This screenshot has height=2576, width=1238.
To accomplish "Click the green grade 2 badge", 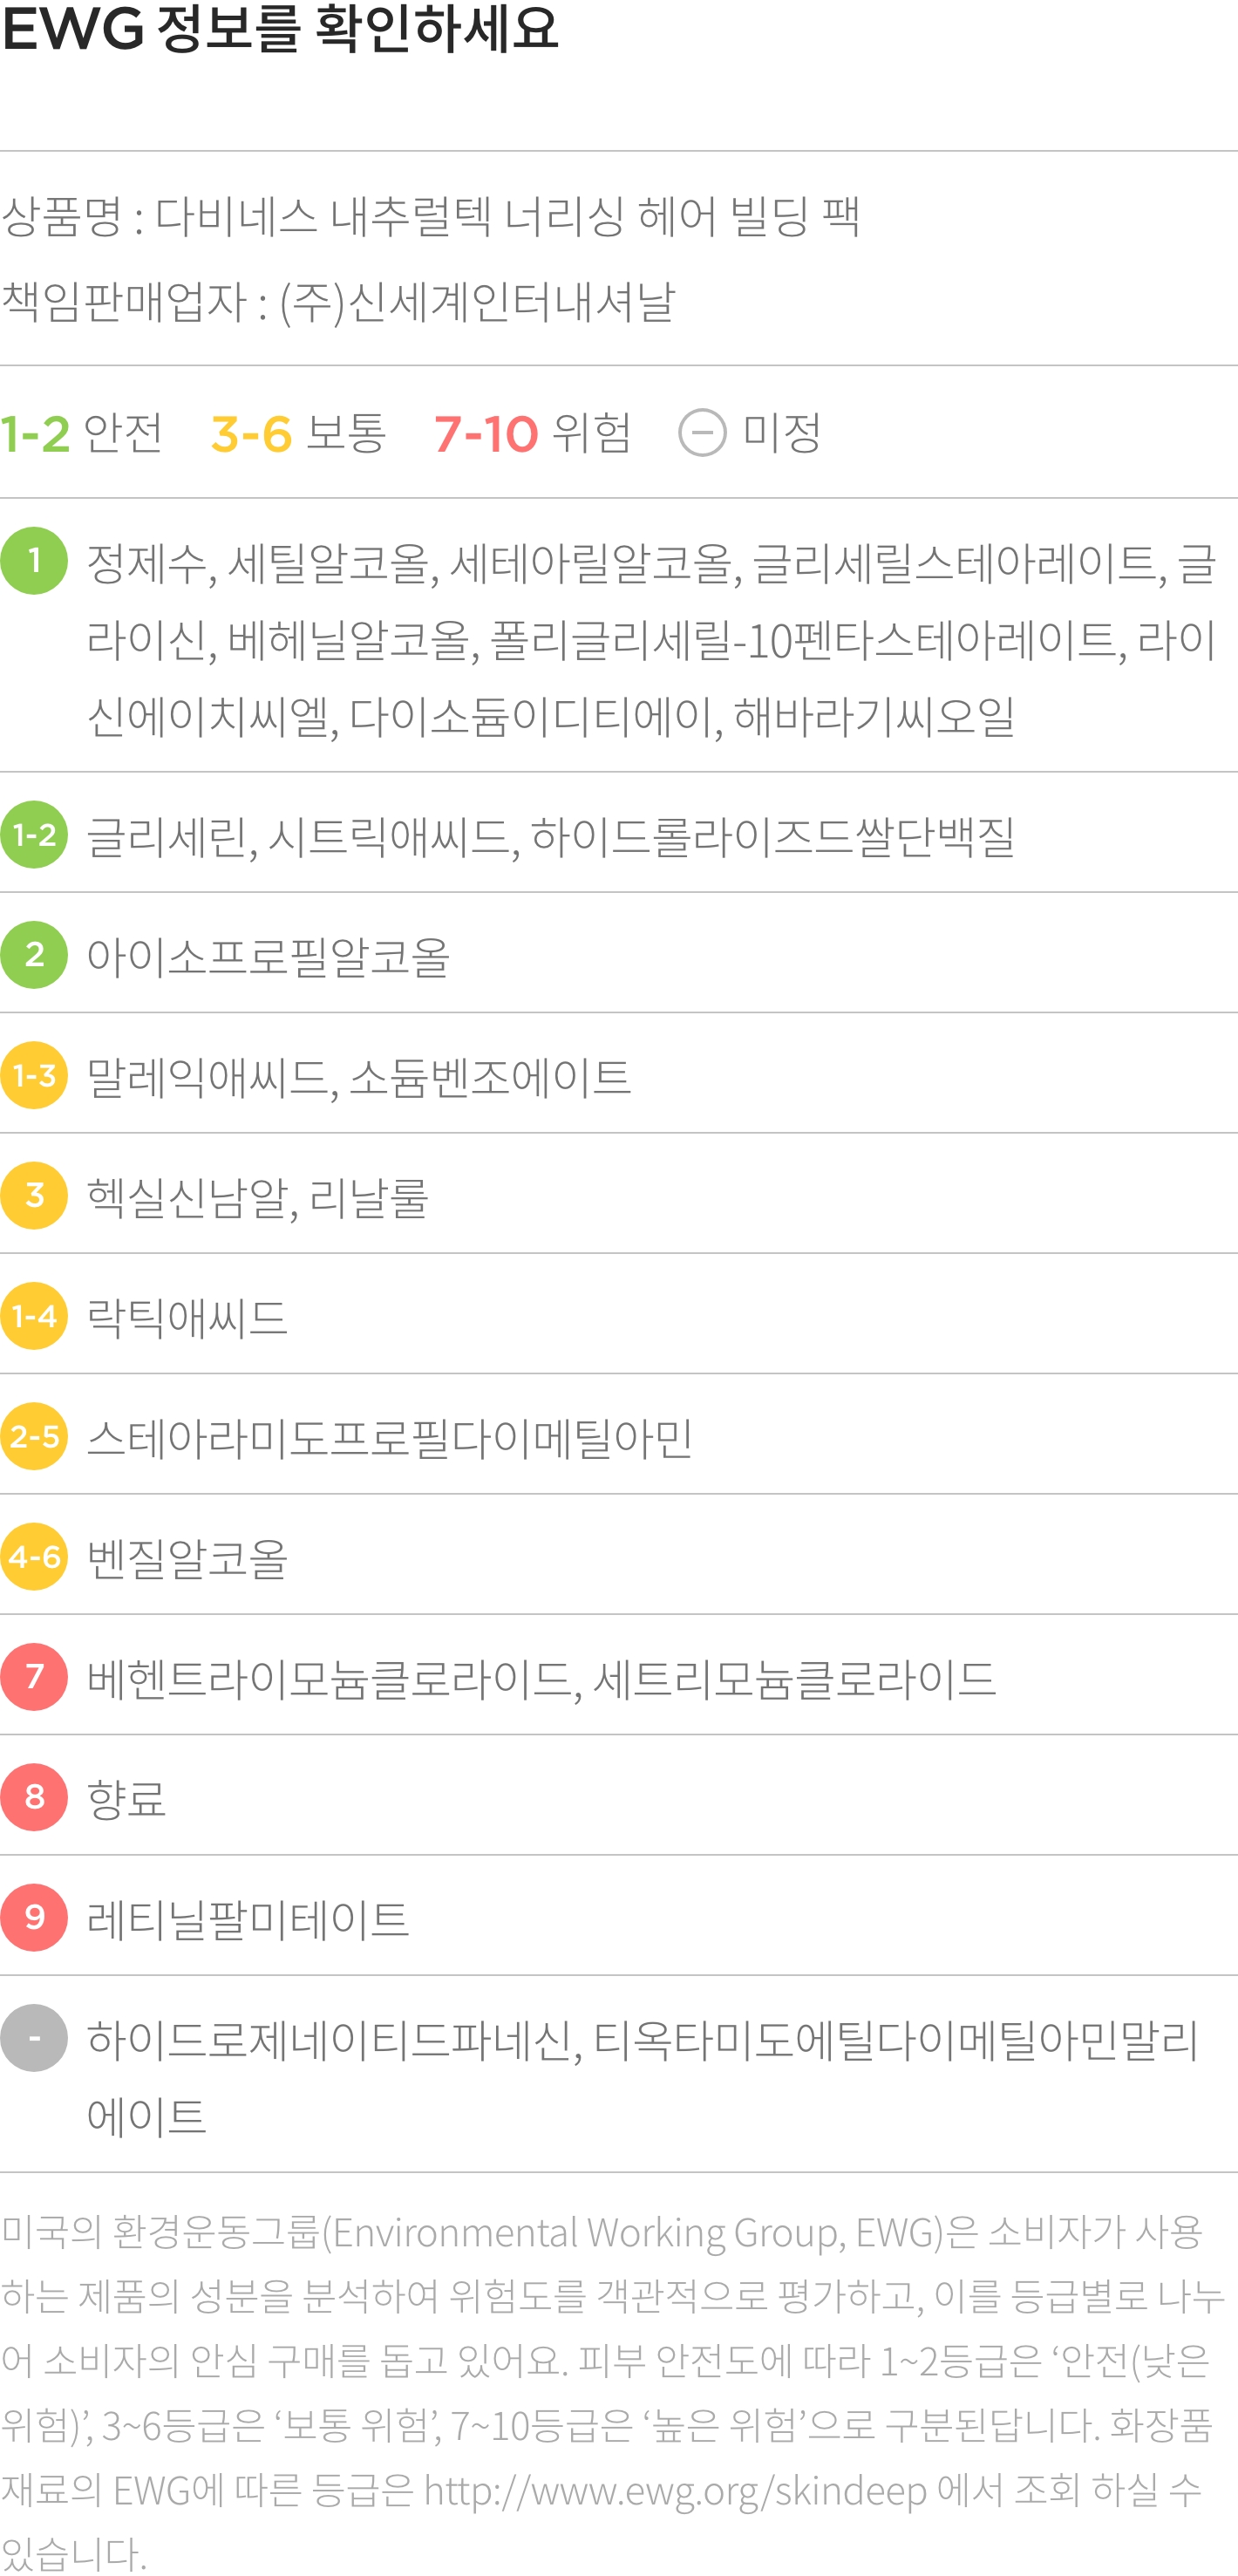I will [34, 955].
